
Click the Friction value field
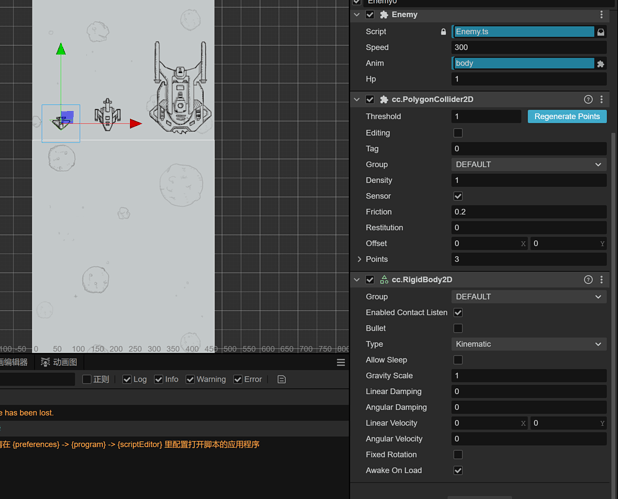529,212
